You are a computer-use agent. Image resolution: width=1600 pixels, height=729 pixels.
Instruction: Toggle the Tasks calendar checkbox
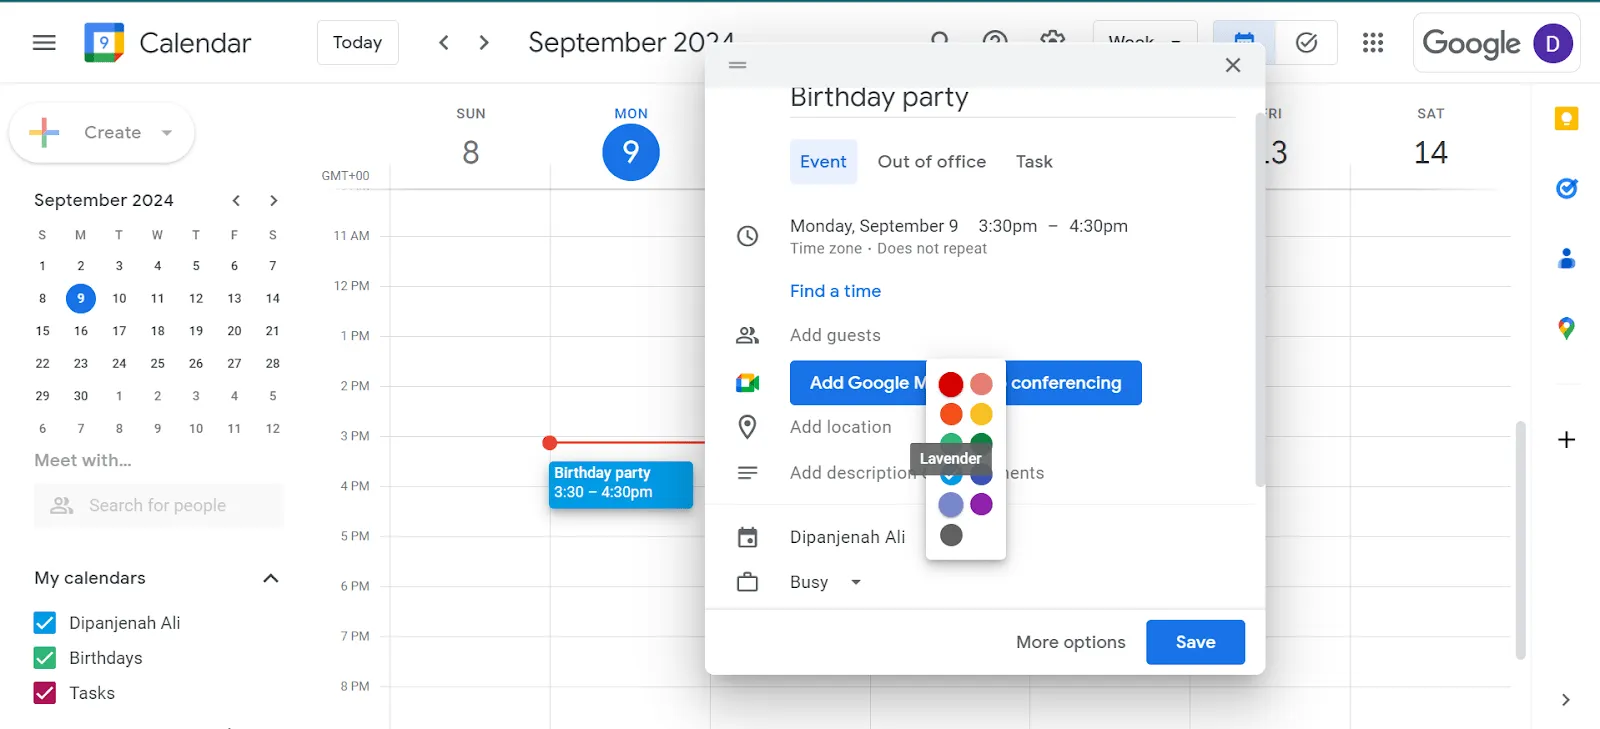point(45,693)
